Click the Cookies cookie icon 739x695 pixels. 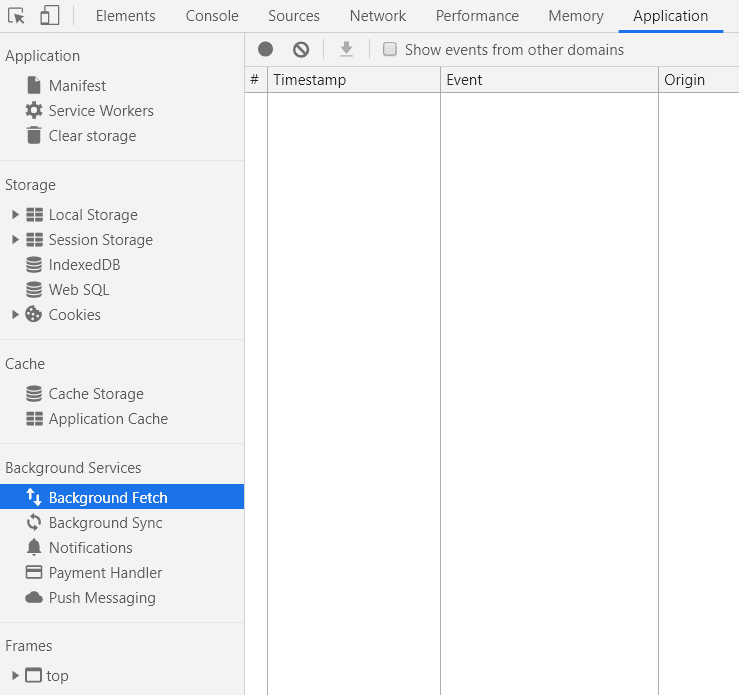(33, 314)
